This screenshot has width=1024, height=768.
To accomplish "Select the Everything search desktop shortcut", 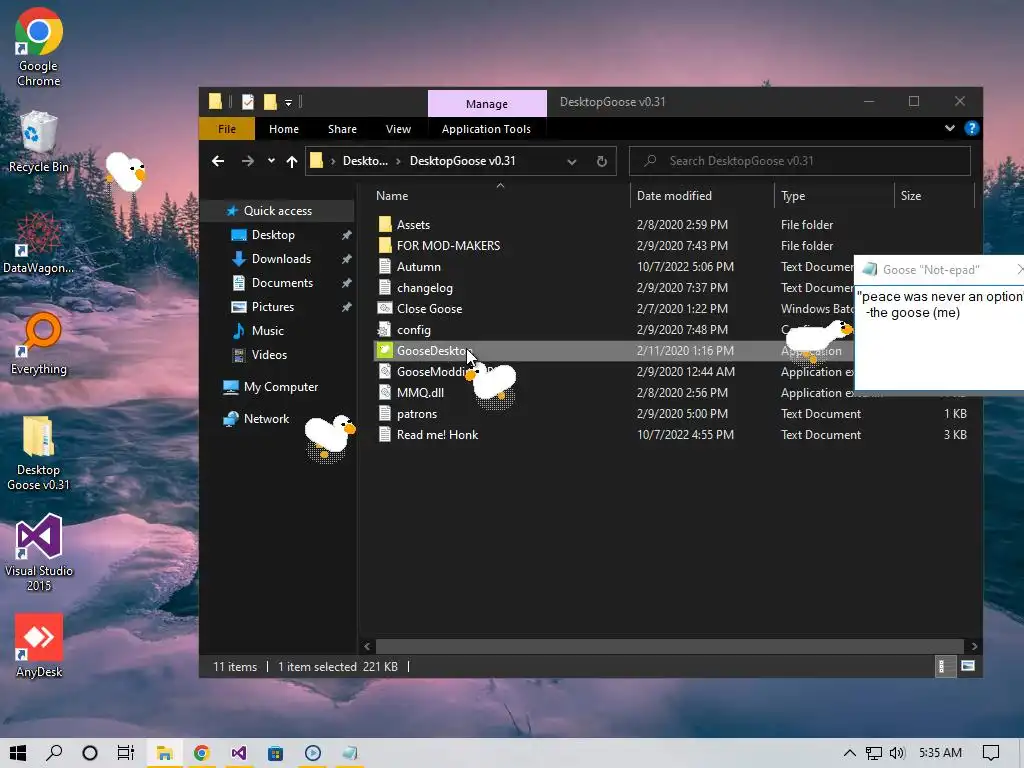I will (39, 344).
